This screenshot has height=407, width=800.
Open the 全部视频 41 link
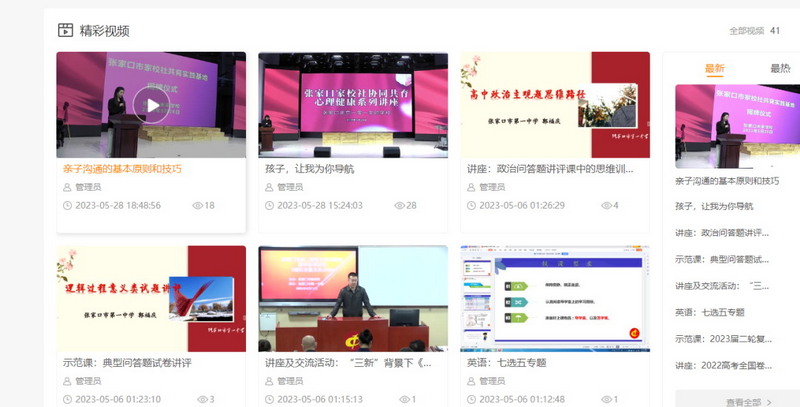coord(754,31)
